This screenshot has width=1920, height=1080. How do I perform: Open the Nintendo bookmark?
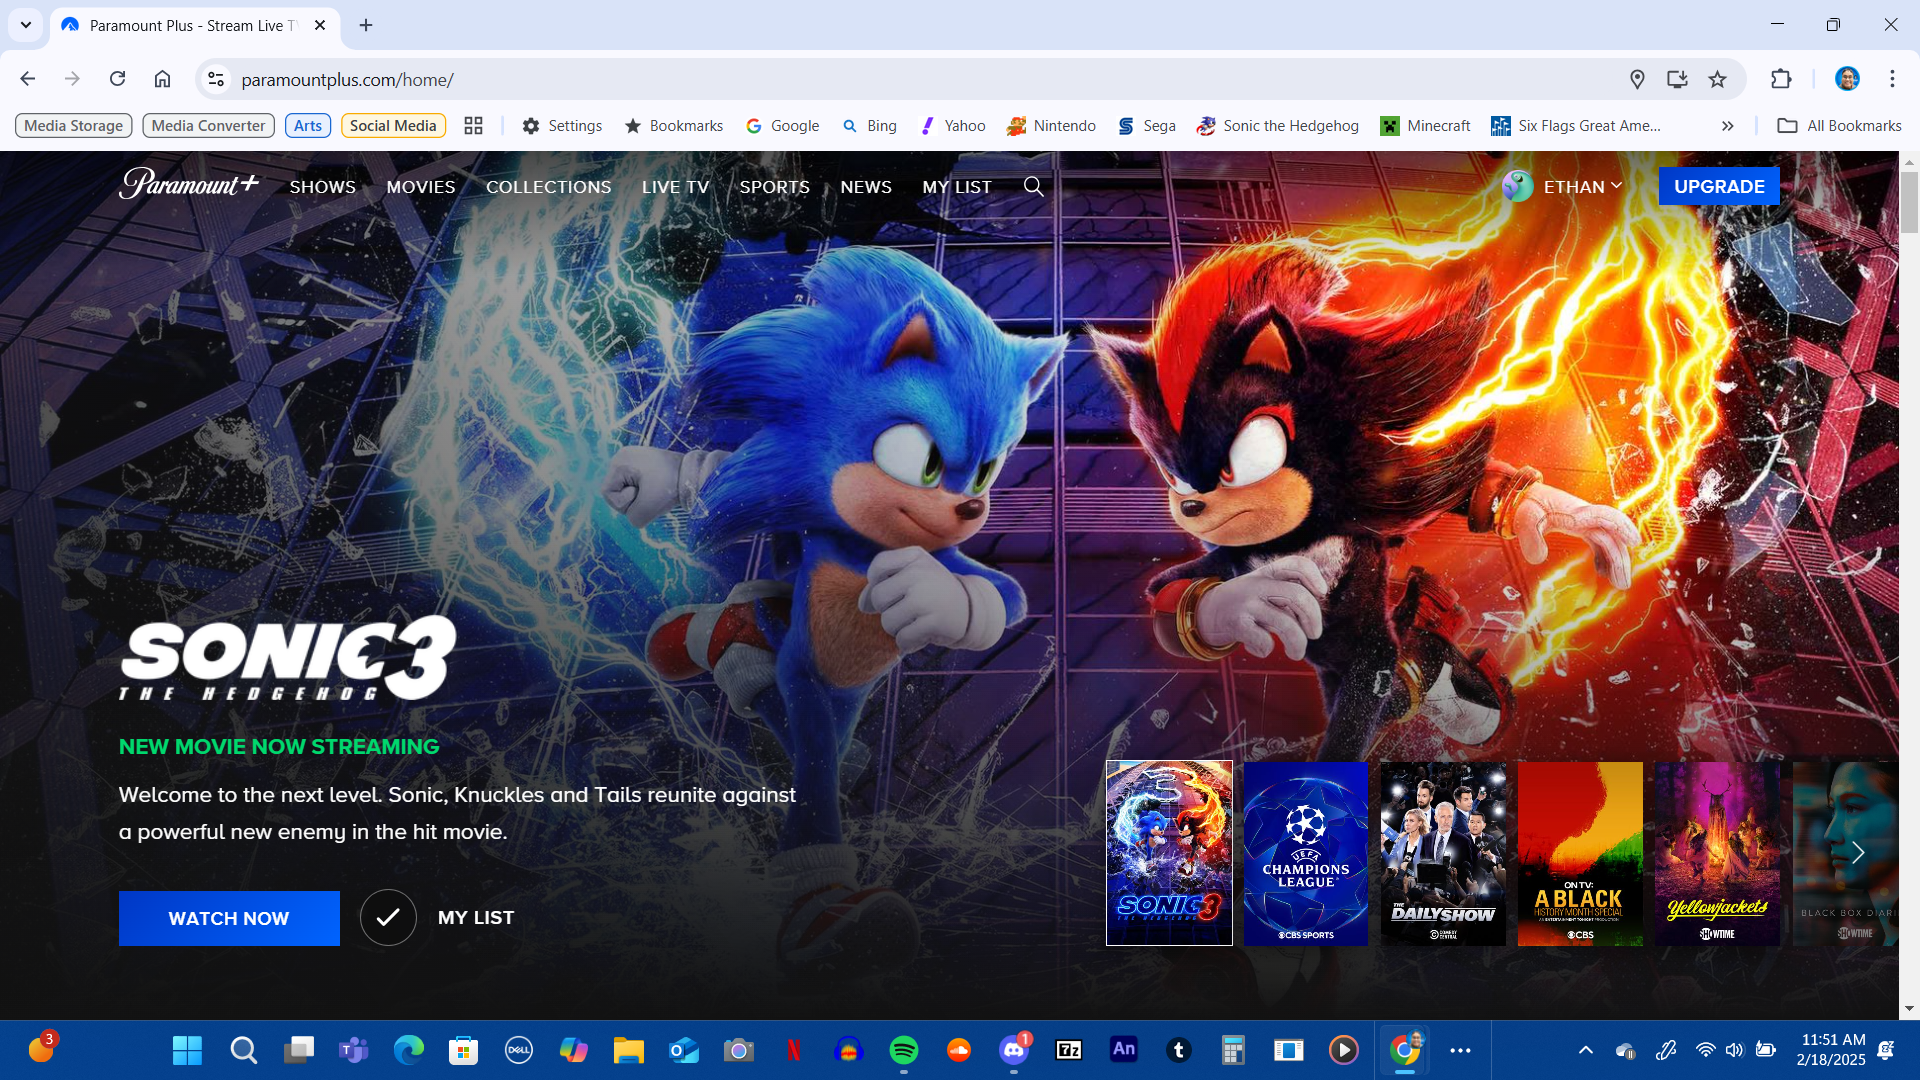(x=1051, y=125)
